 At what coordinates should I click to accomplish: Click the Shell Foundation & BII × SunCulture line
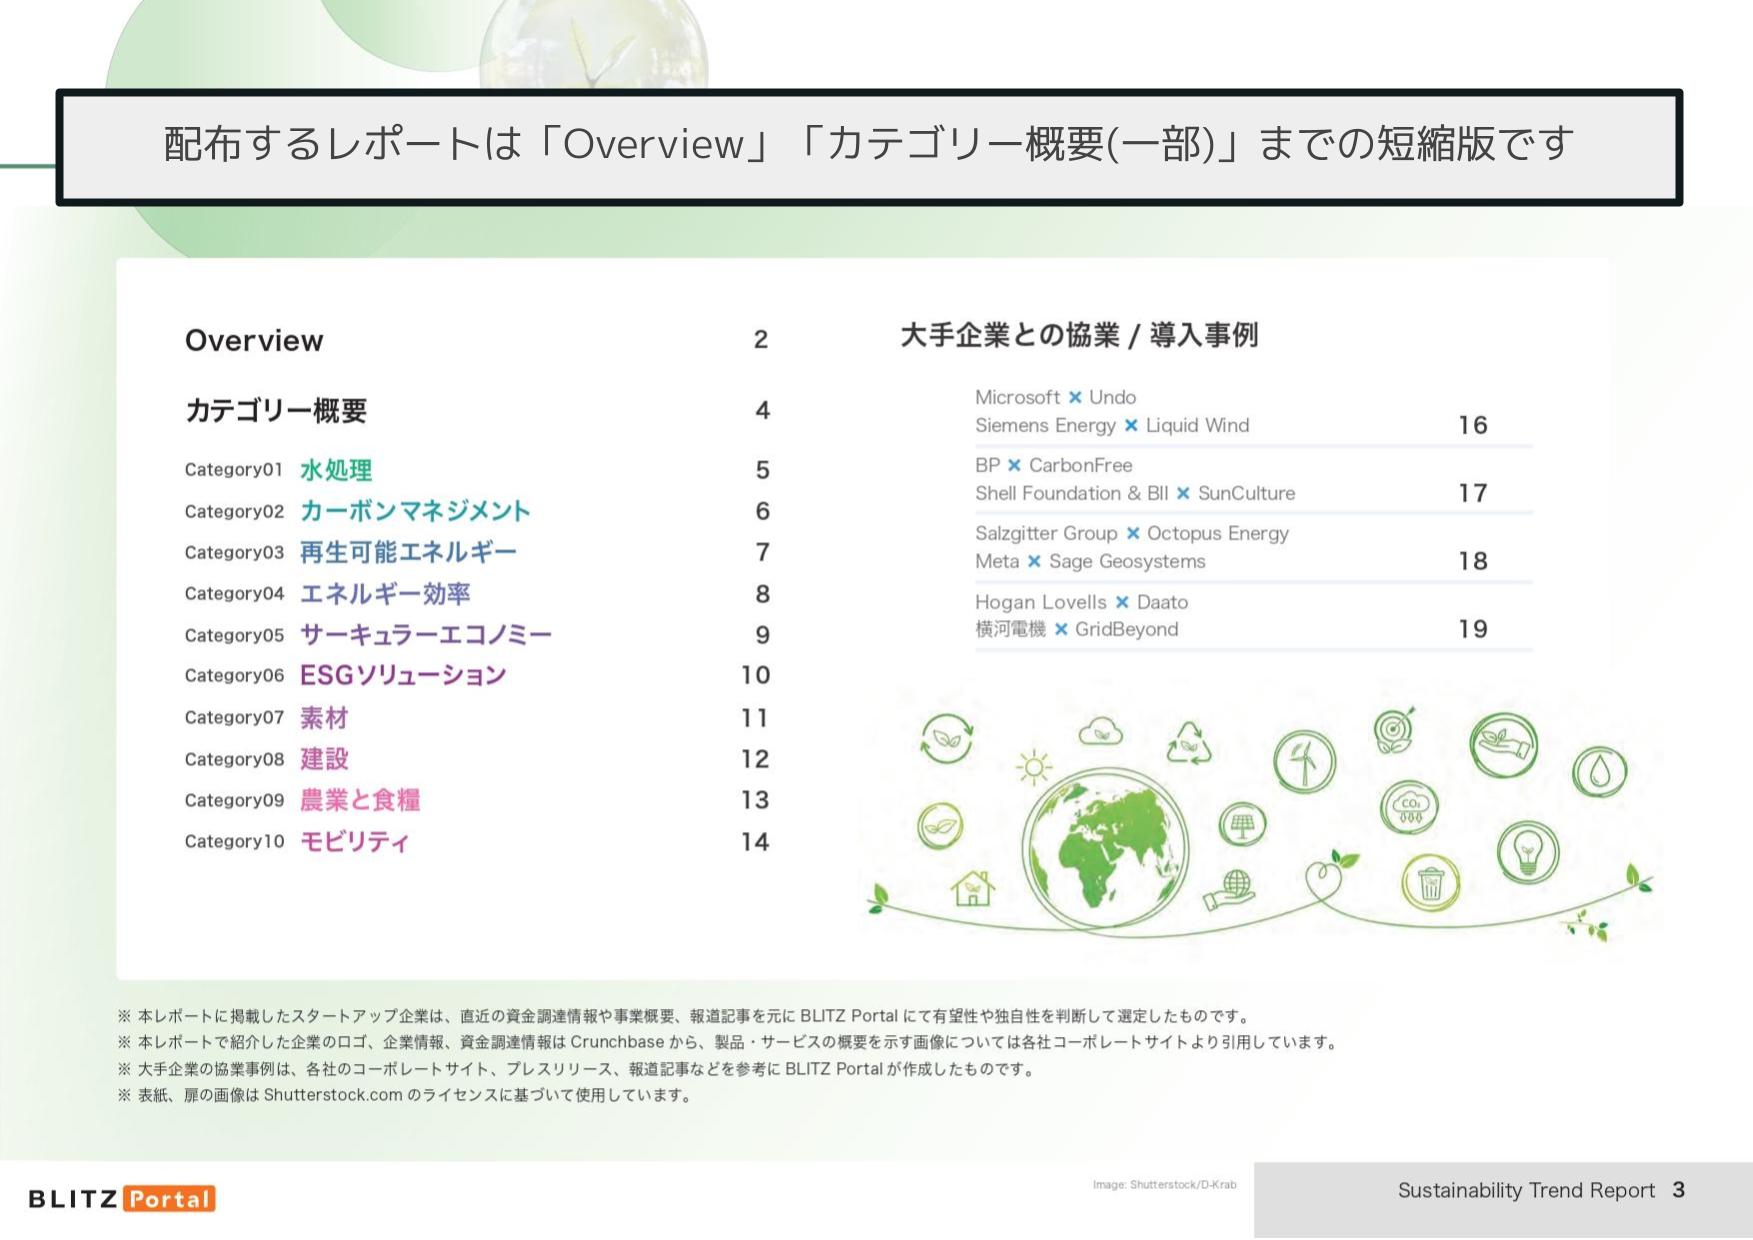[1135, 494]
